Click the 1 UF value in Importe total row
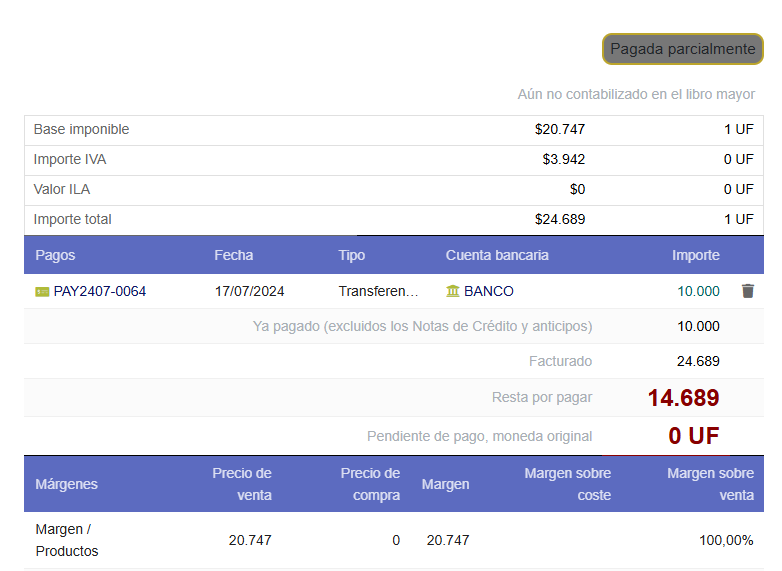Viewport: 782px width, 571px height. tap(739, 219)
